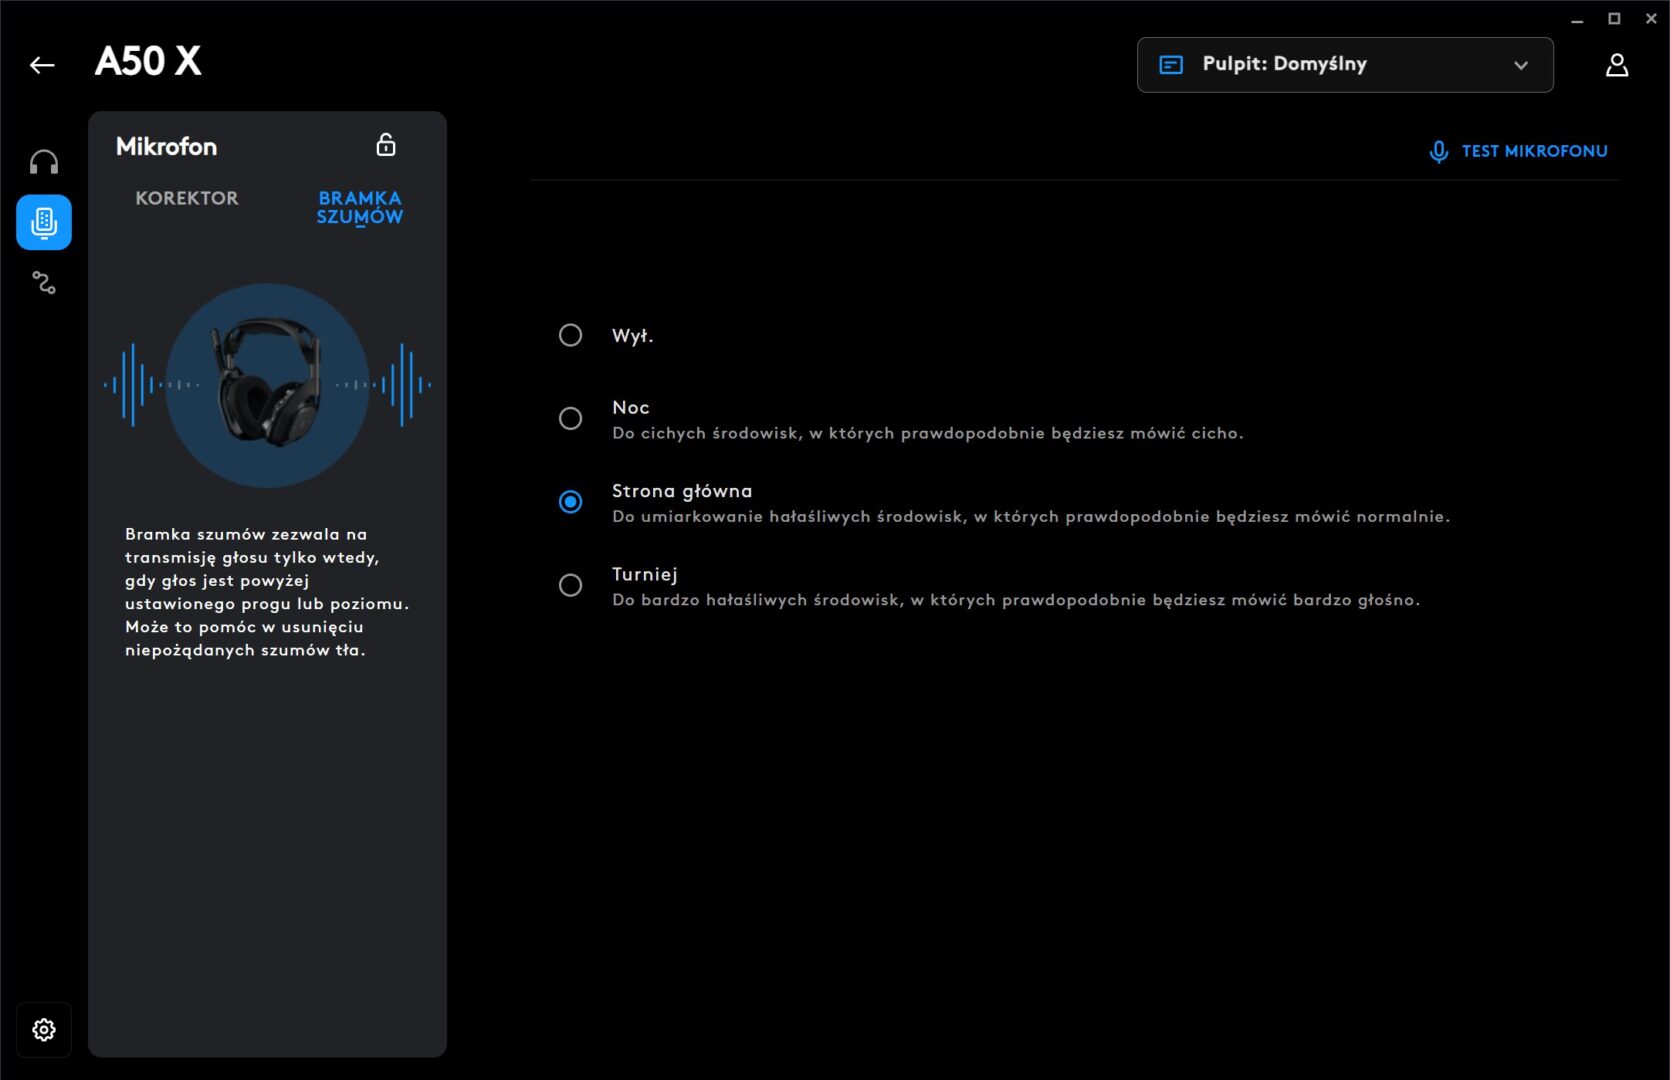
Task: Open the user account profile icon
Action: coord(1616,65)
